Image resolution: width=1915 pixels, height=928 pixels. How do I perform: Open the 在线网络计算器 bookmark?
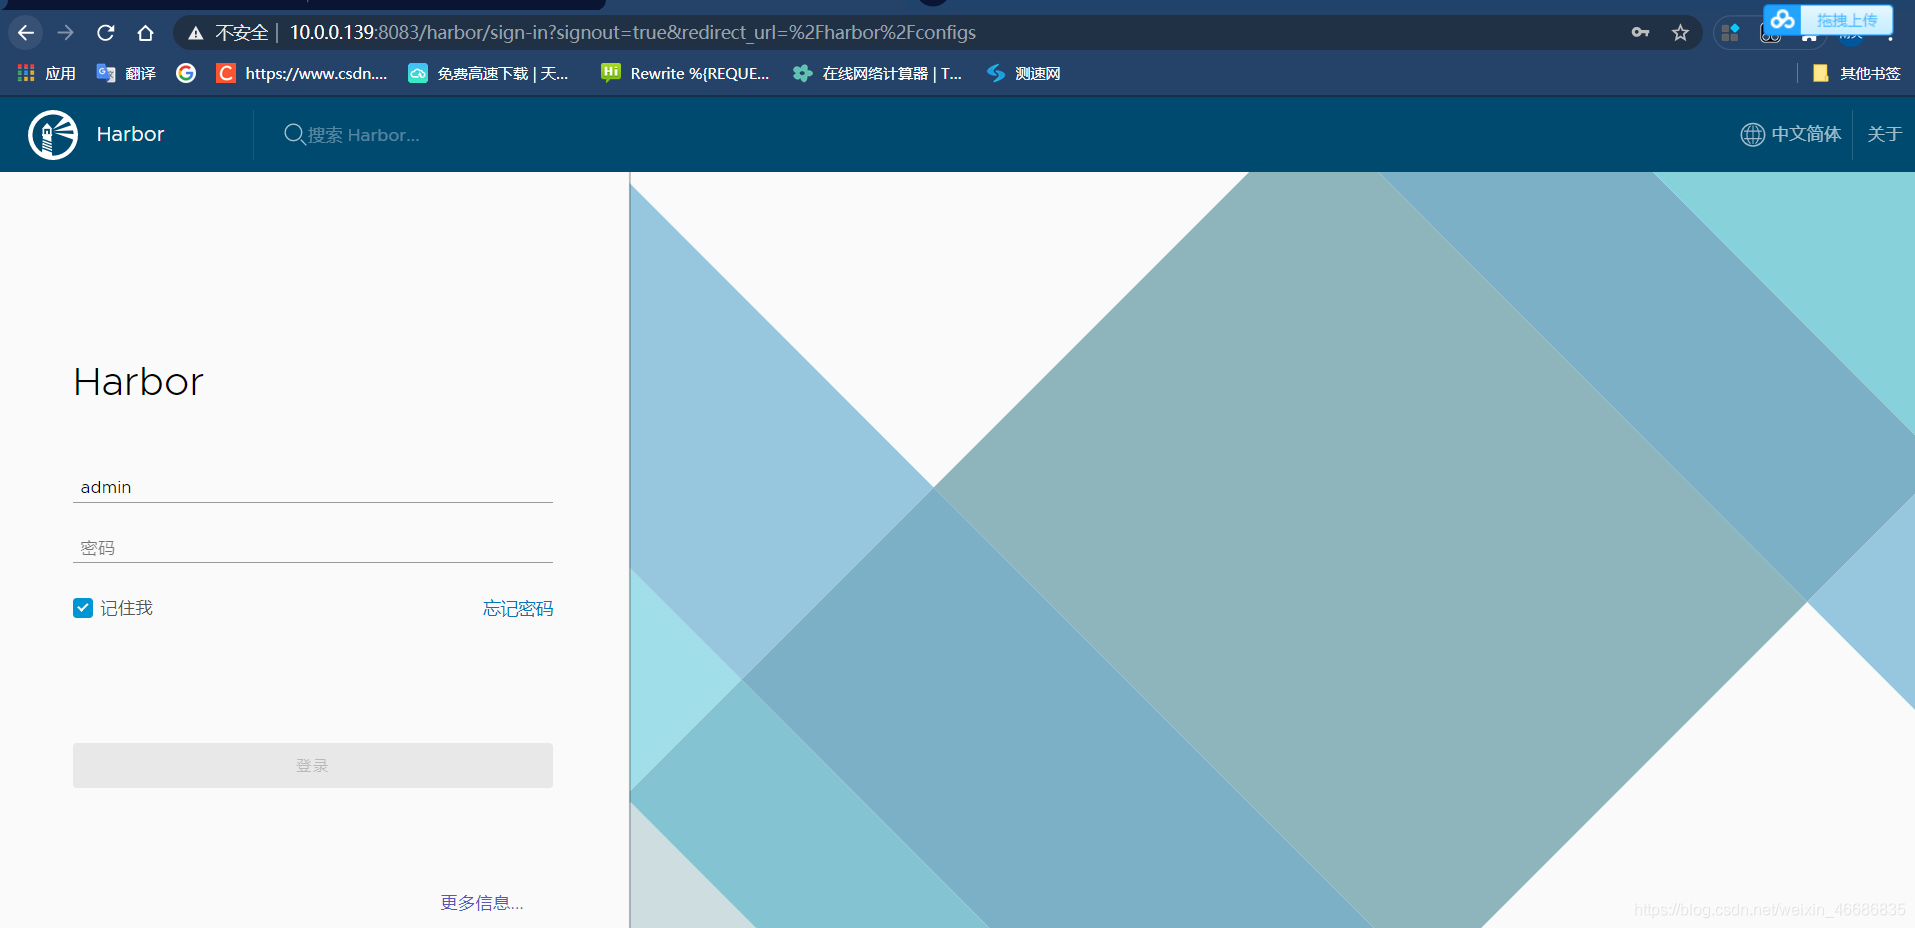(x=877, y=73)
